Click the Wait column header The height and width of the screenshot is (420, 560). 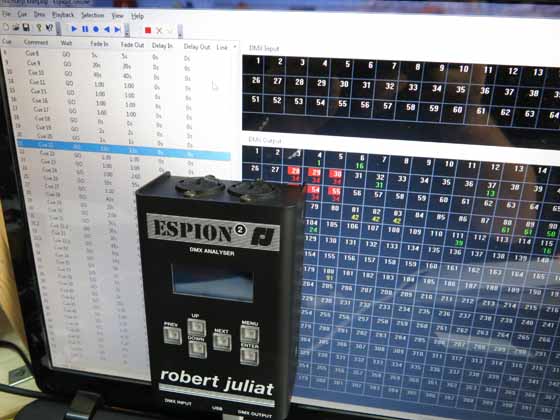66,43
